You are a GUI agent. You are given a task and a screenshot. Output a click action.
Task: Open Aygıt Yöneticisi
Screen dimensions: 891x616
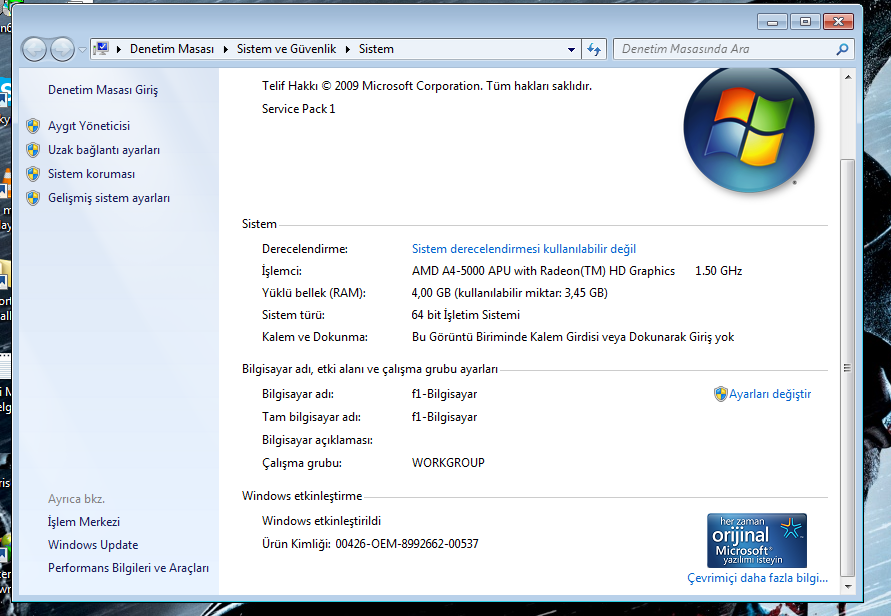coord(89,126)
